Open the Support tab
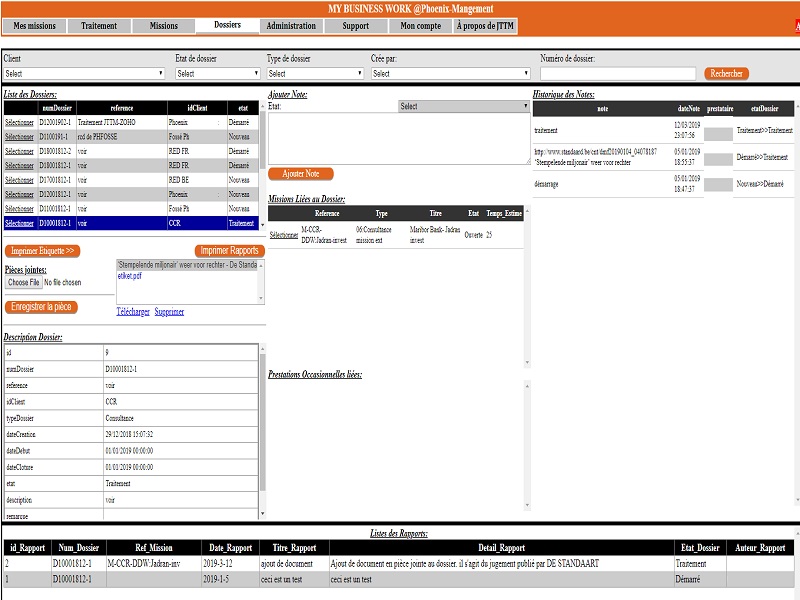This screenshot has width=800, height=600. tap(356, 26)
